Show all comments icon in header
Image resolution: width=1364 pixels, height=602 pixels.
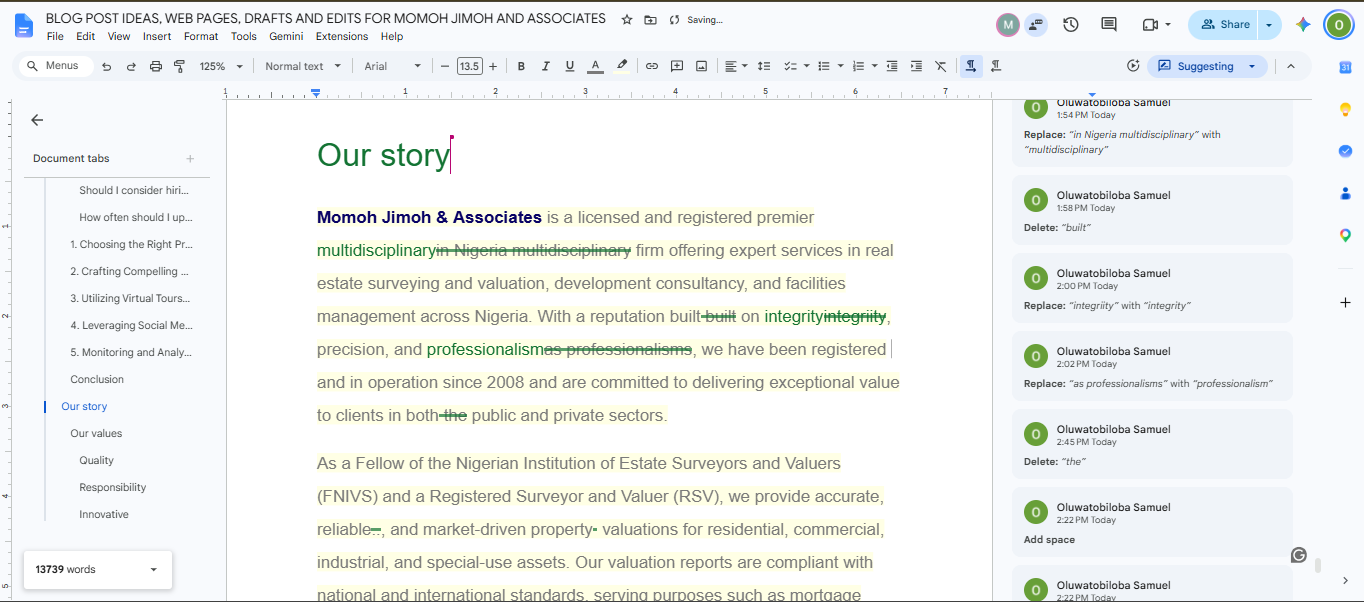click(x=1109, y=25)
